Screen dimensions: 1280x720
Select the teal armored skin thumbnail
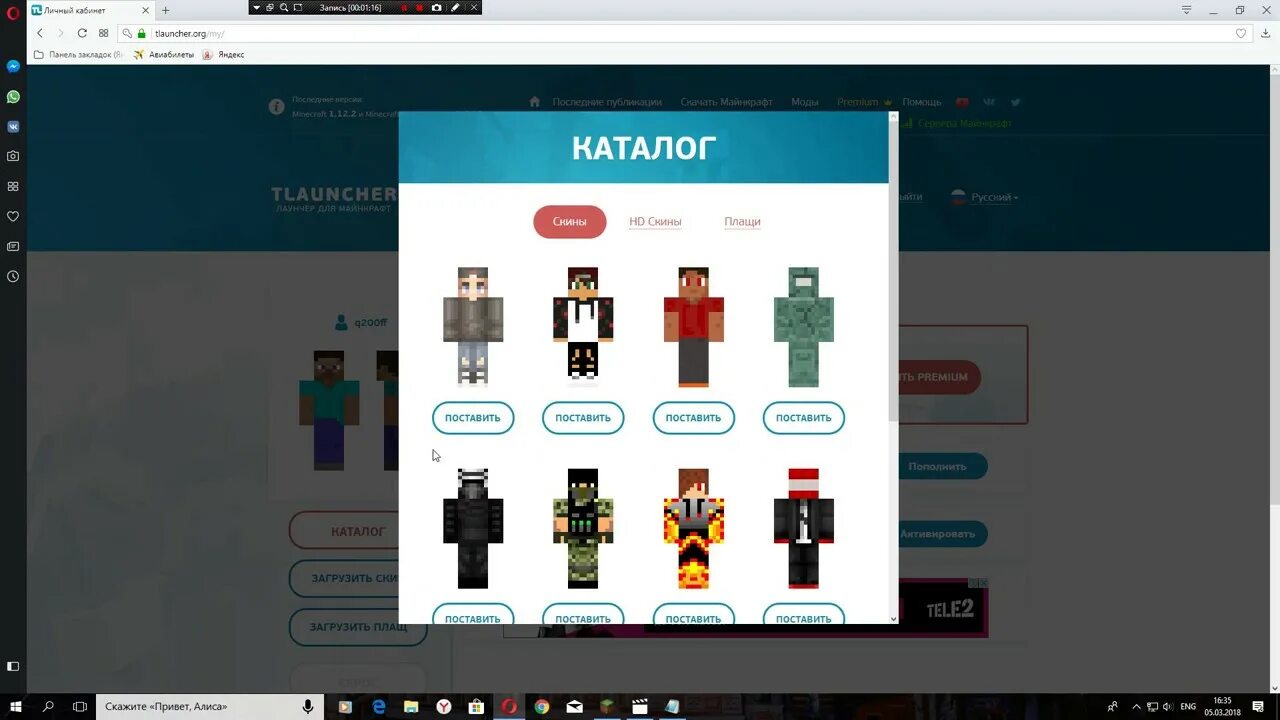pyautogui.click(x=804, y=326)
